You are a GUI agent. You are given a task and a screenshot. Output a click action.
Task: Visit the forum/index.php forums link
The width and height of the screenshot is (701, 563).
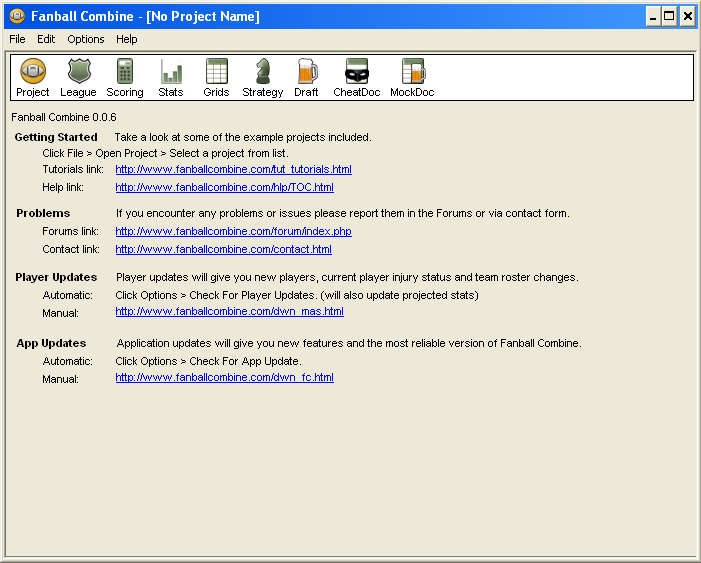(x=233, y=231)
